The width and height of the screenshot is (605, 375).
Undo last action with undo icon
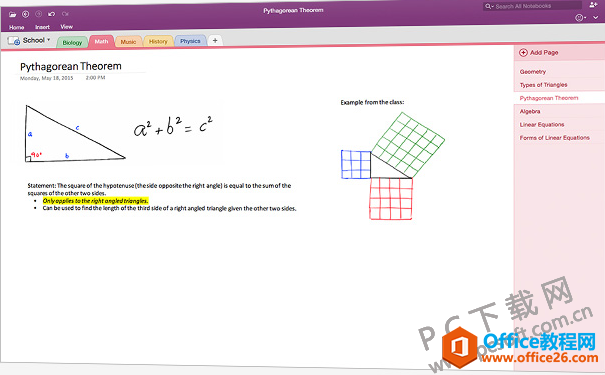tap(51, 14)
